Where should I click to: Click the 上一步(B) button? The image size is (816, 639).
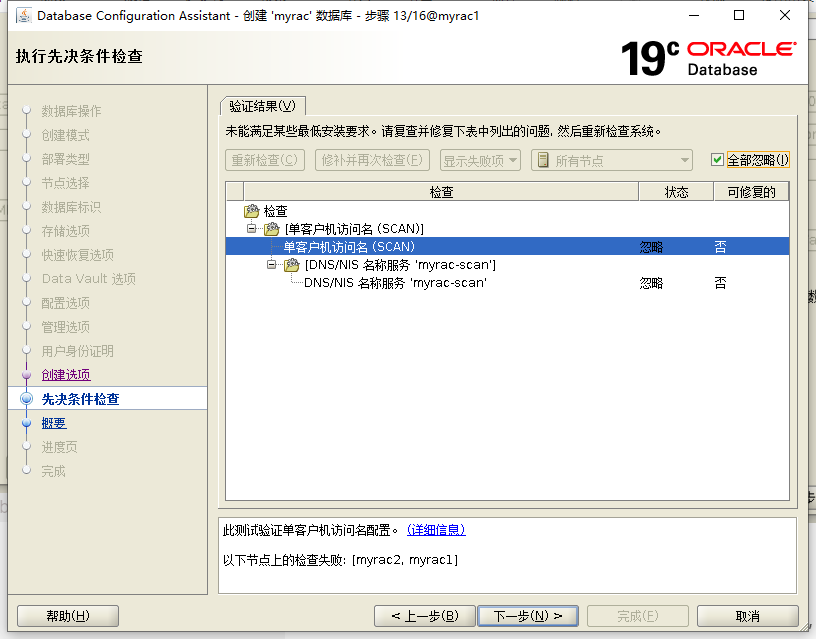(425, 616)
